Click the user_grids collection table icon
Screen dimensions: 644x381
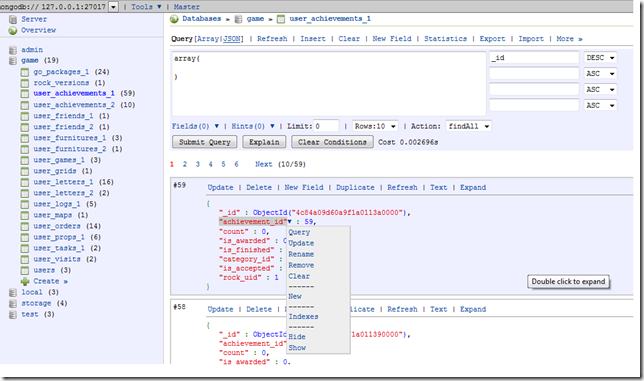(x=25, y=171)
